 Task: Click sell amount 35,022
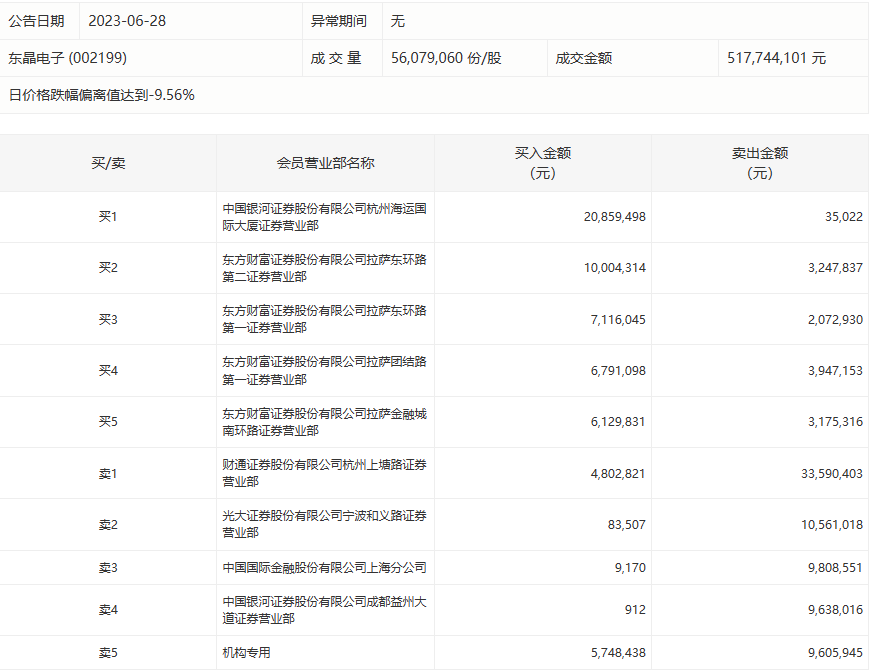[x=843, y=217]
